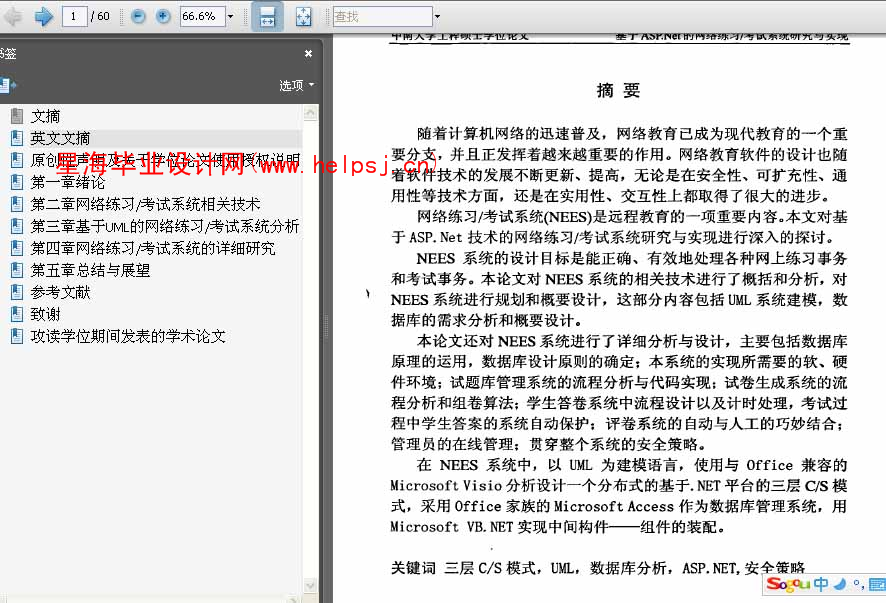Screen dimensions: 886x603
Task: Open the 参考文献 bookmark
Action: 60,293
